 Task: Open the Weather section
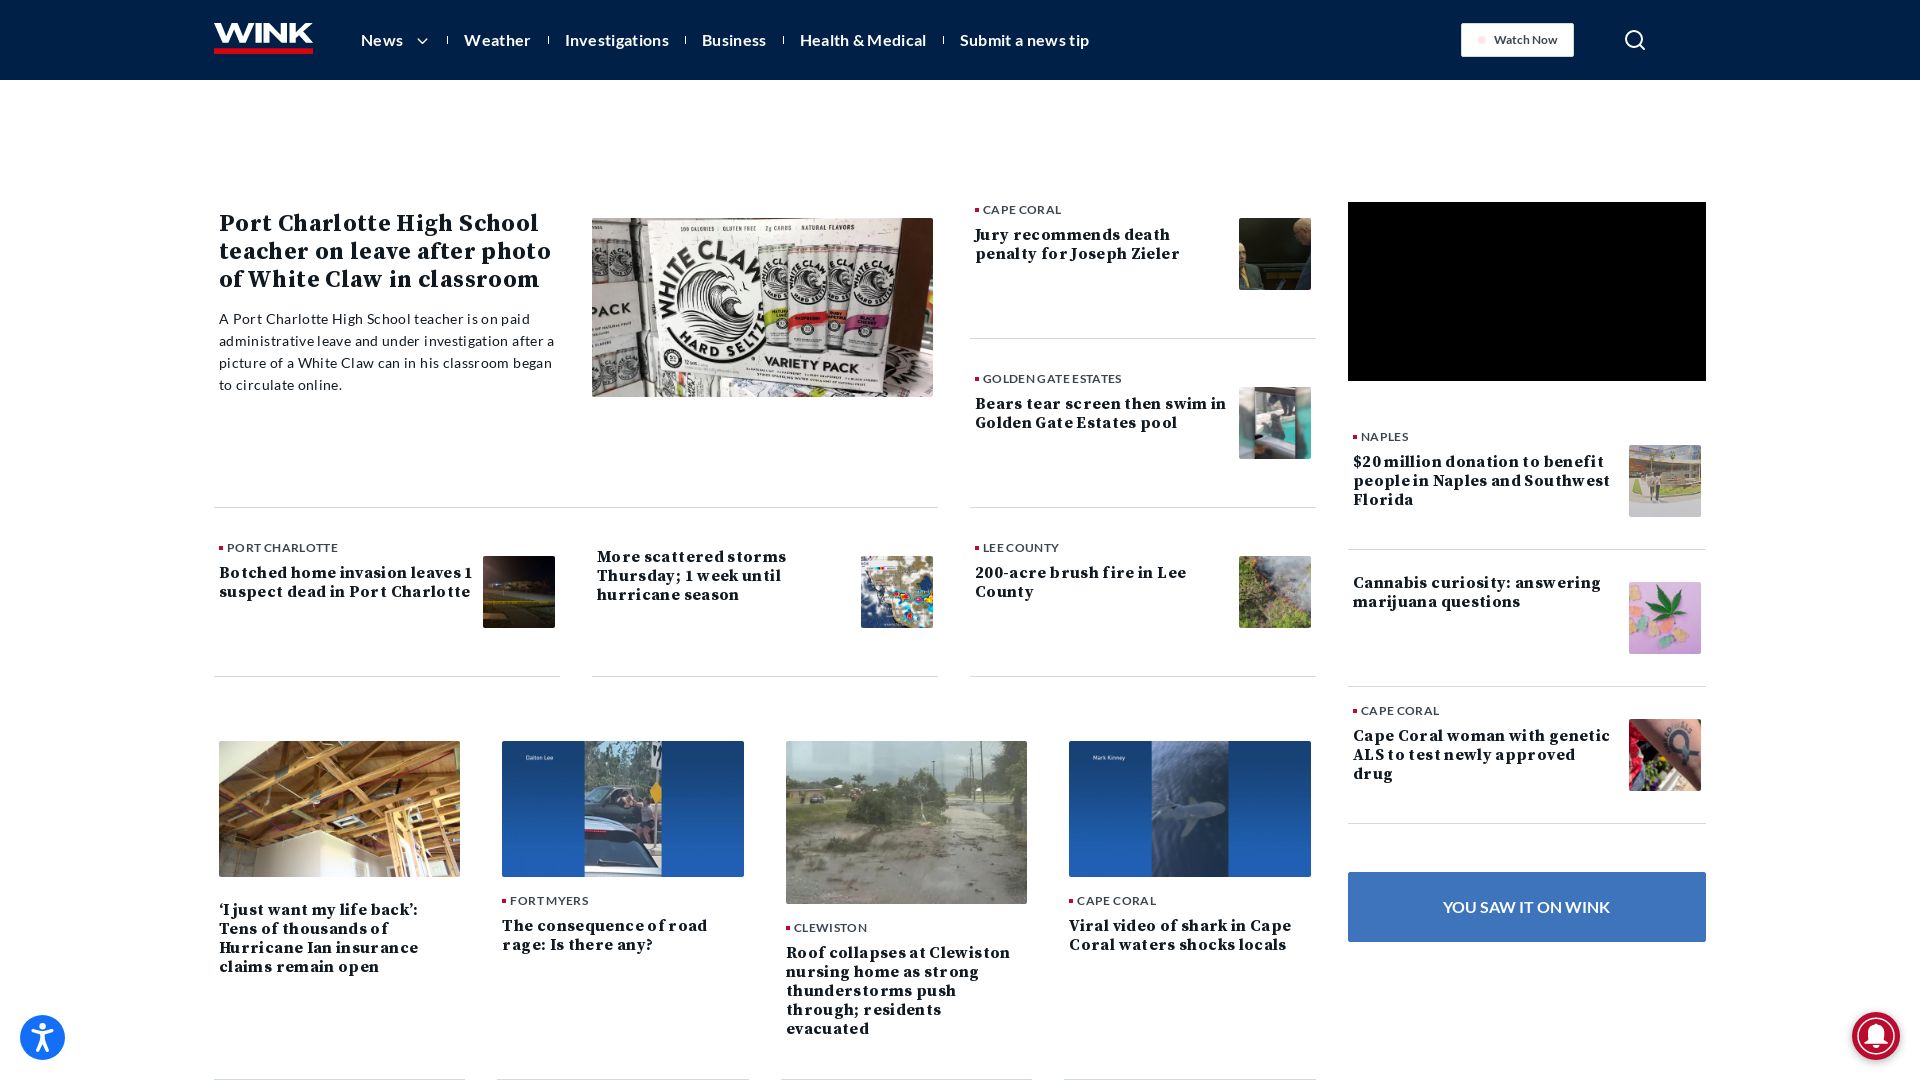(497, 40)
